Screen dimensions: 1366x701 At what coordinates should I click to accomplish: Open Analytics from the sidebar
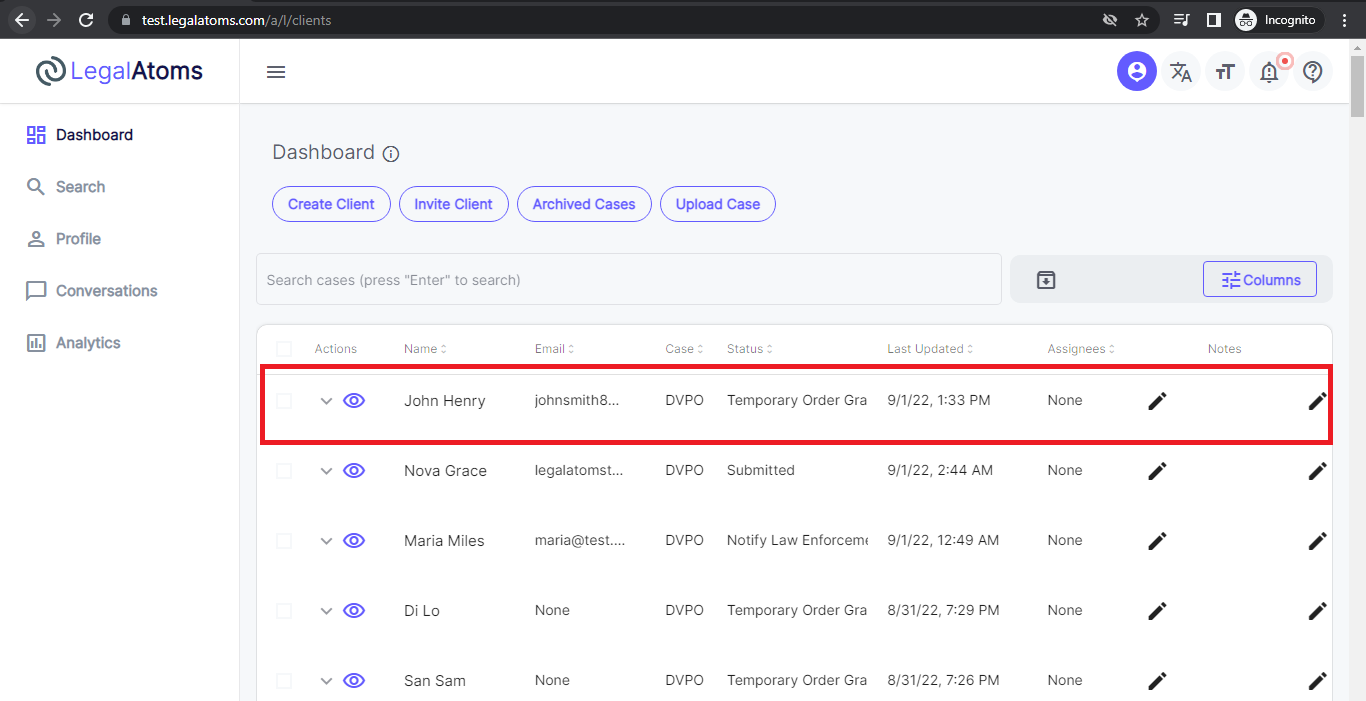pyautogui.click(x=88, y=343)
